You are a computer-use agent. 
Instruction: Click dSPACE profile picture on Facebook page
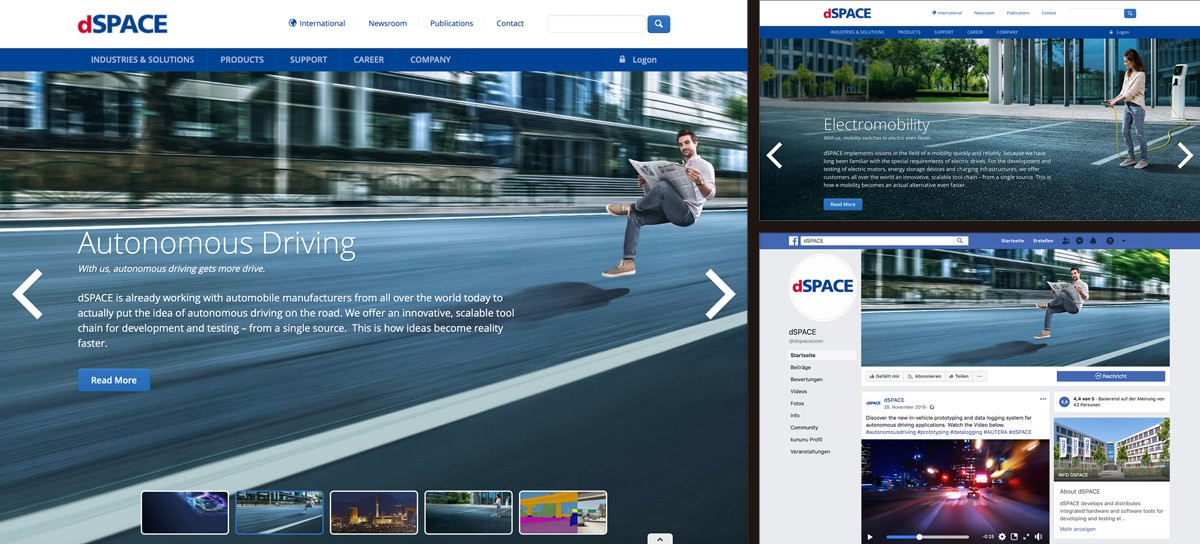tap(822, 286)
